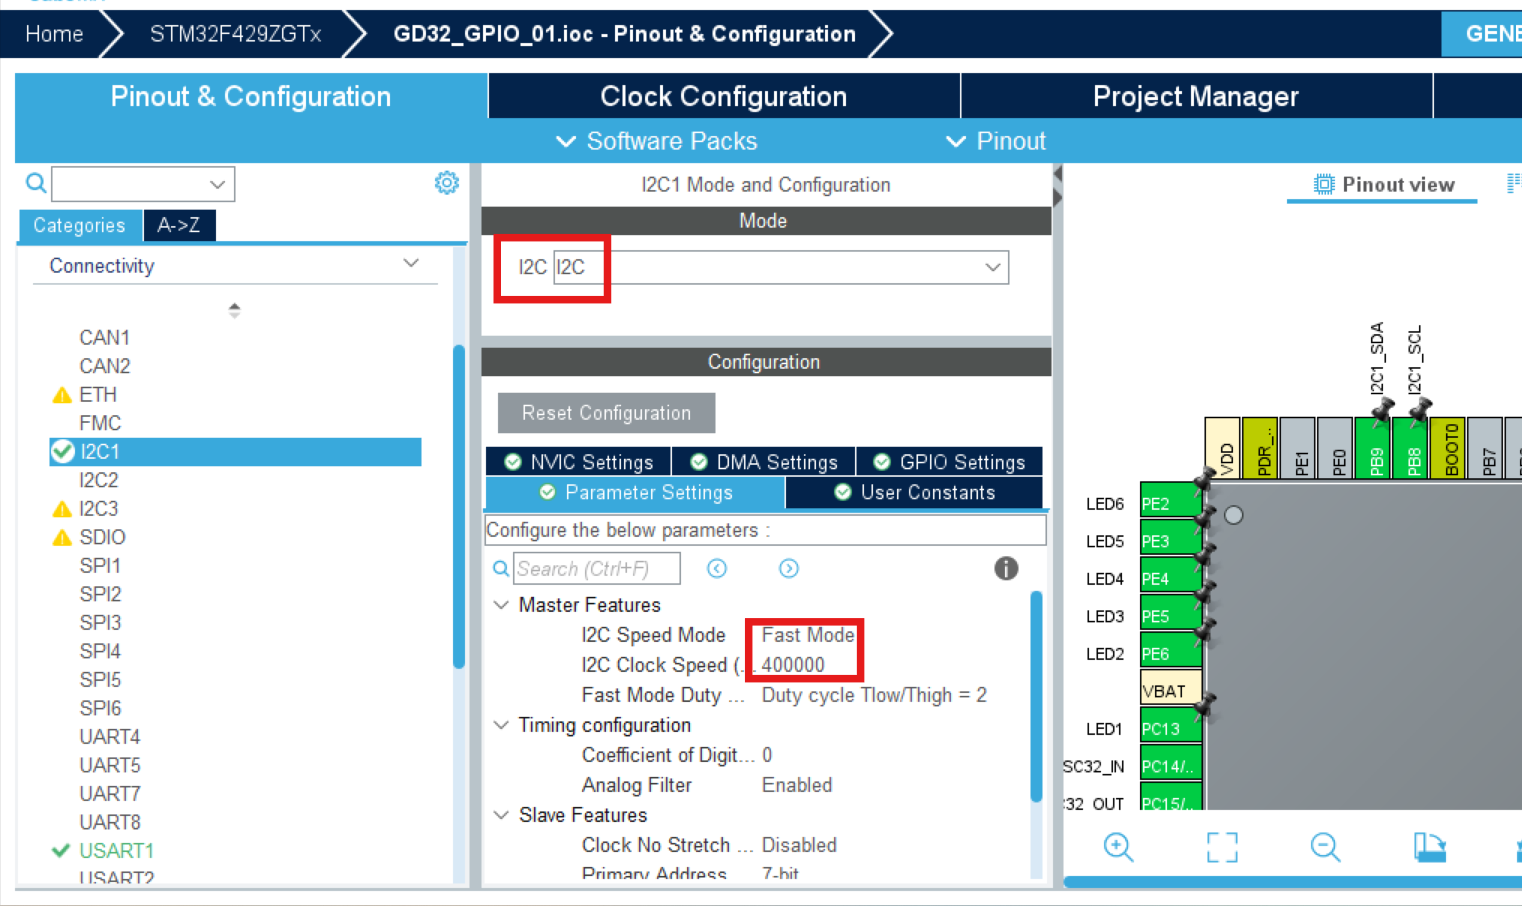Click the I2C Clock Speed value 400000
The image size is (1522, 906).
[x=793, y=665]
